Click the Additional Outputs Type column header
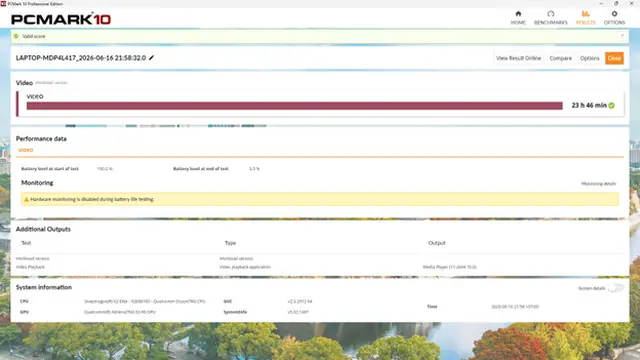The image size is (640, 360). click(x=230, y=243)
